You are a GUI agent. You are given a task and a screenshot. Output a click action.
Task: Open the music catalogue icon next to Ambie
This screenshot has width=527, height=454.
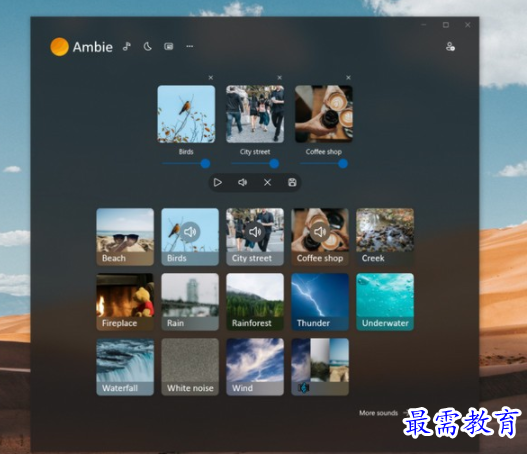(x=127, y=47)
